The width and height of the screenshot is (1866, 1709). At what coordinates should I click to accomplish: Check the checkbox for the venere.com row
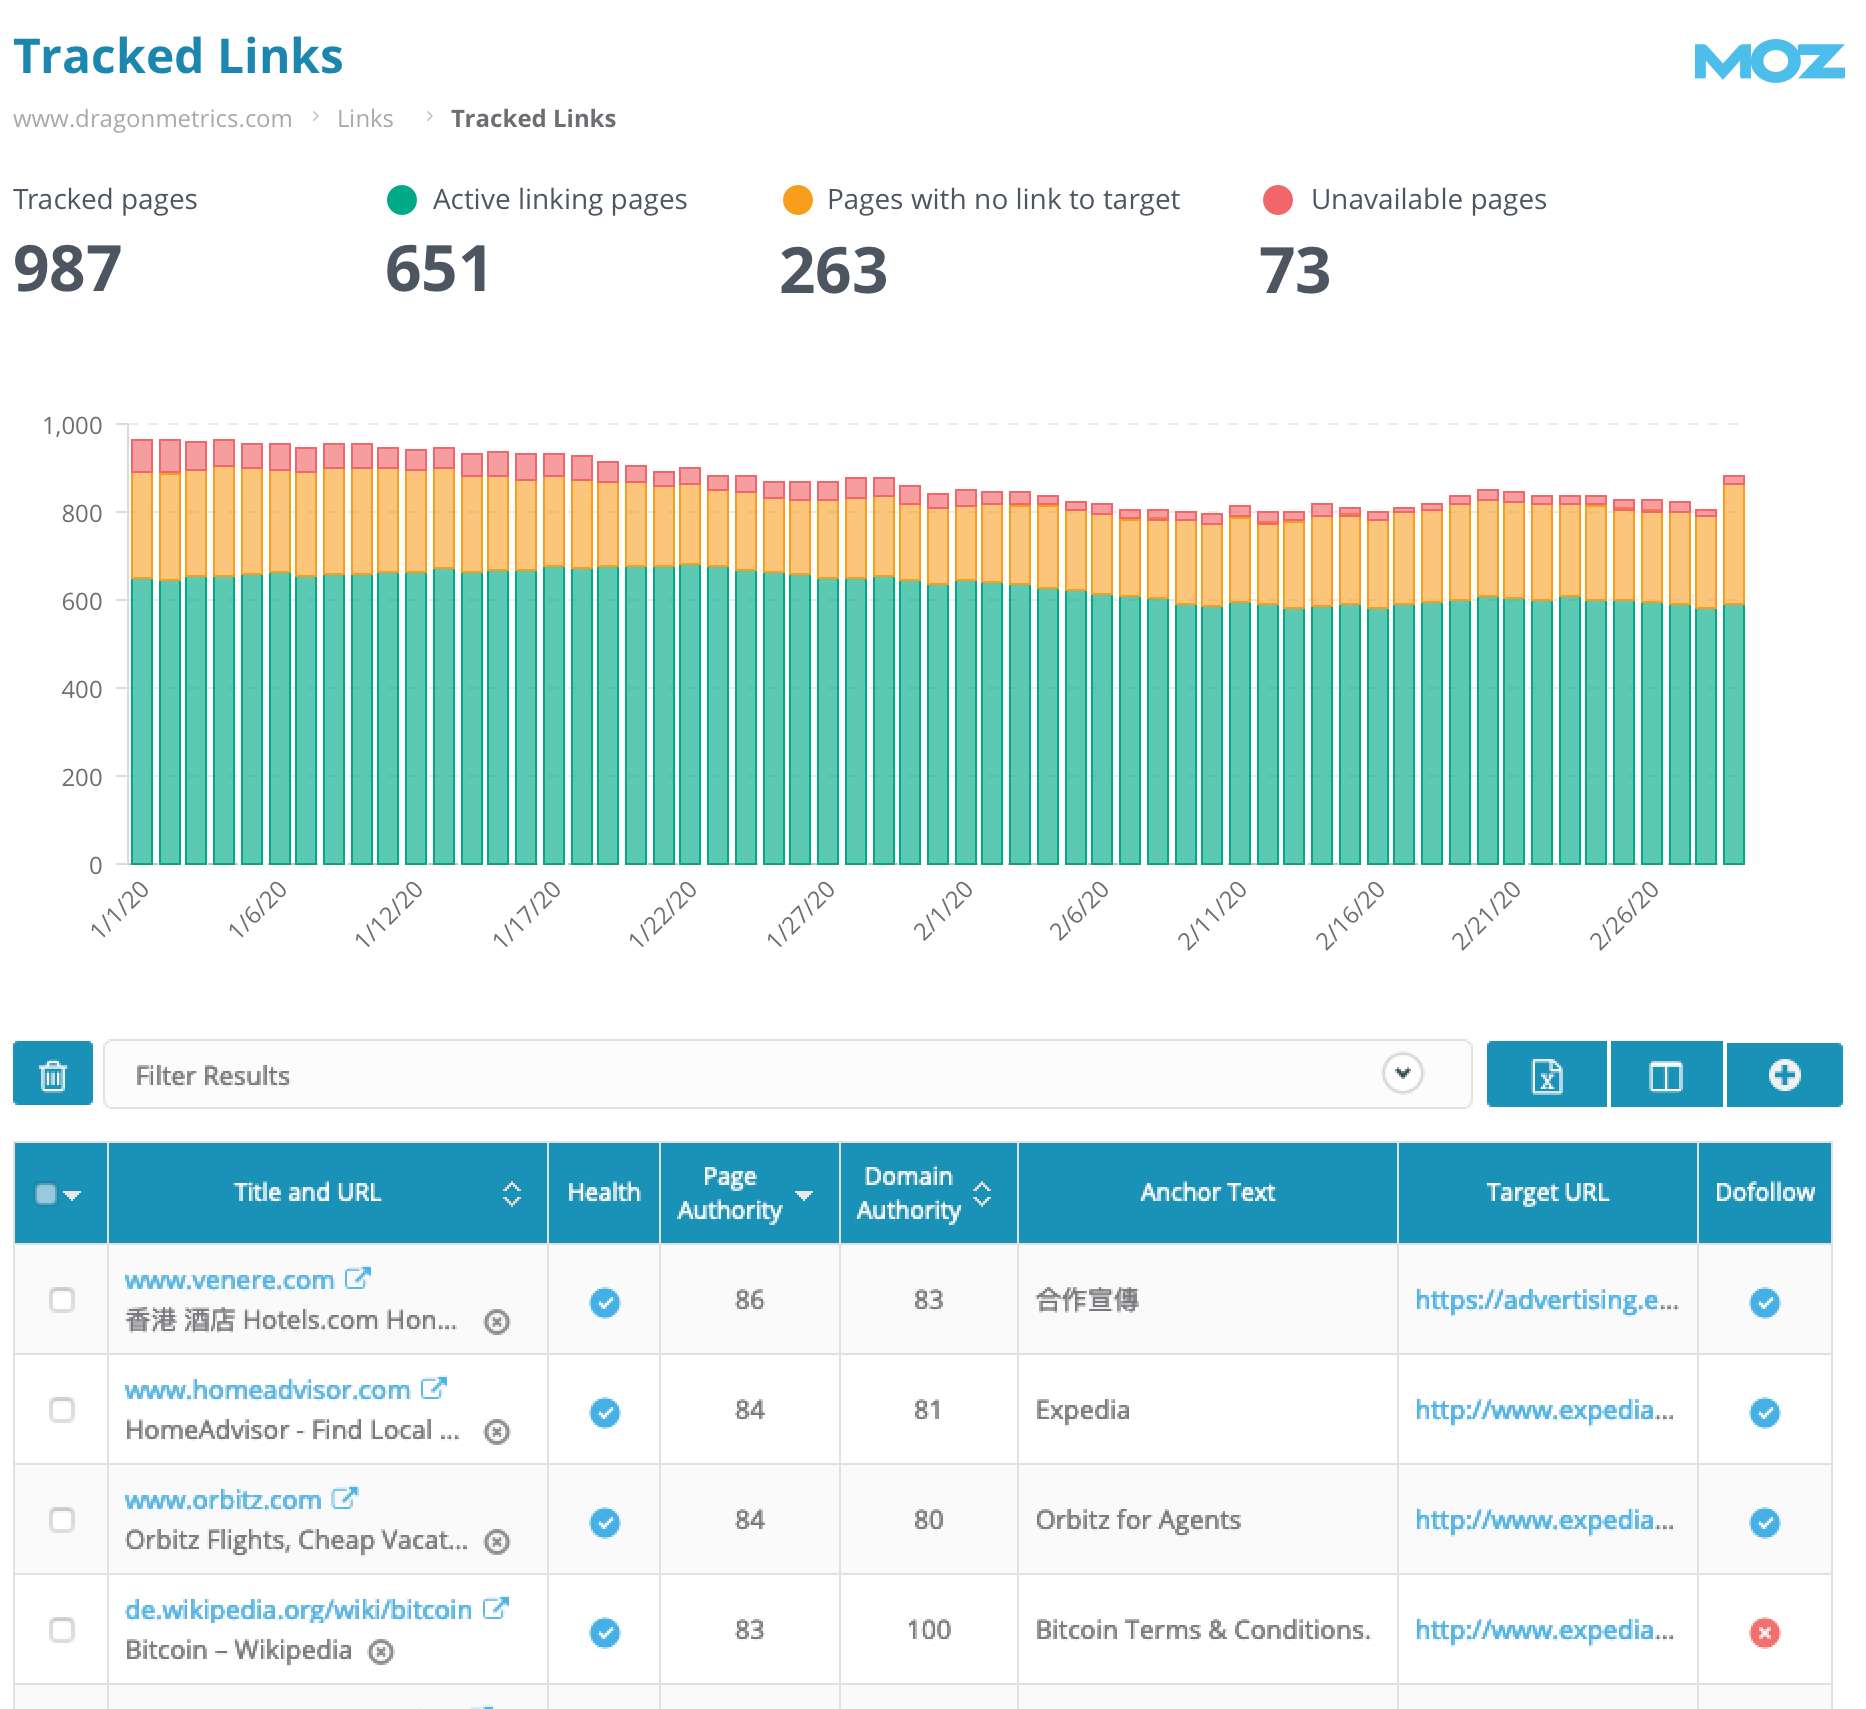point(62,1300)
